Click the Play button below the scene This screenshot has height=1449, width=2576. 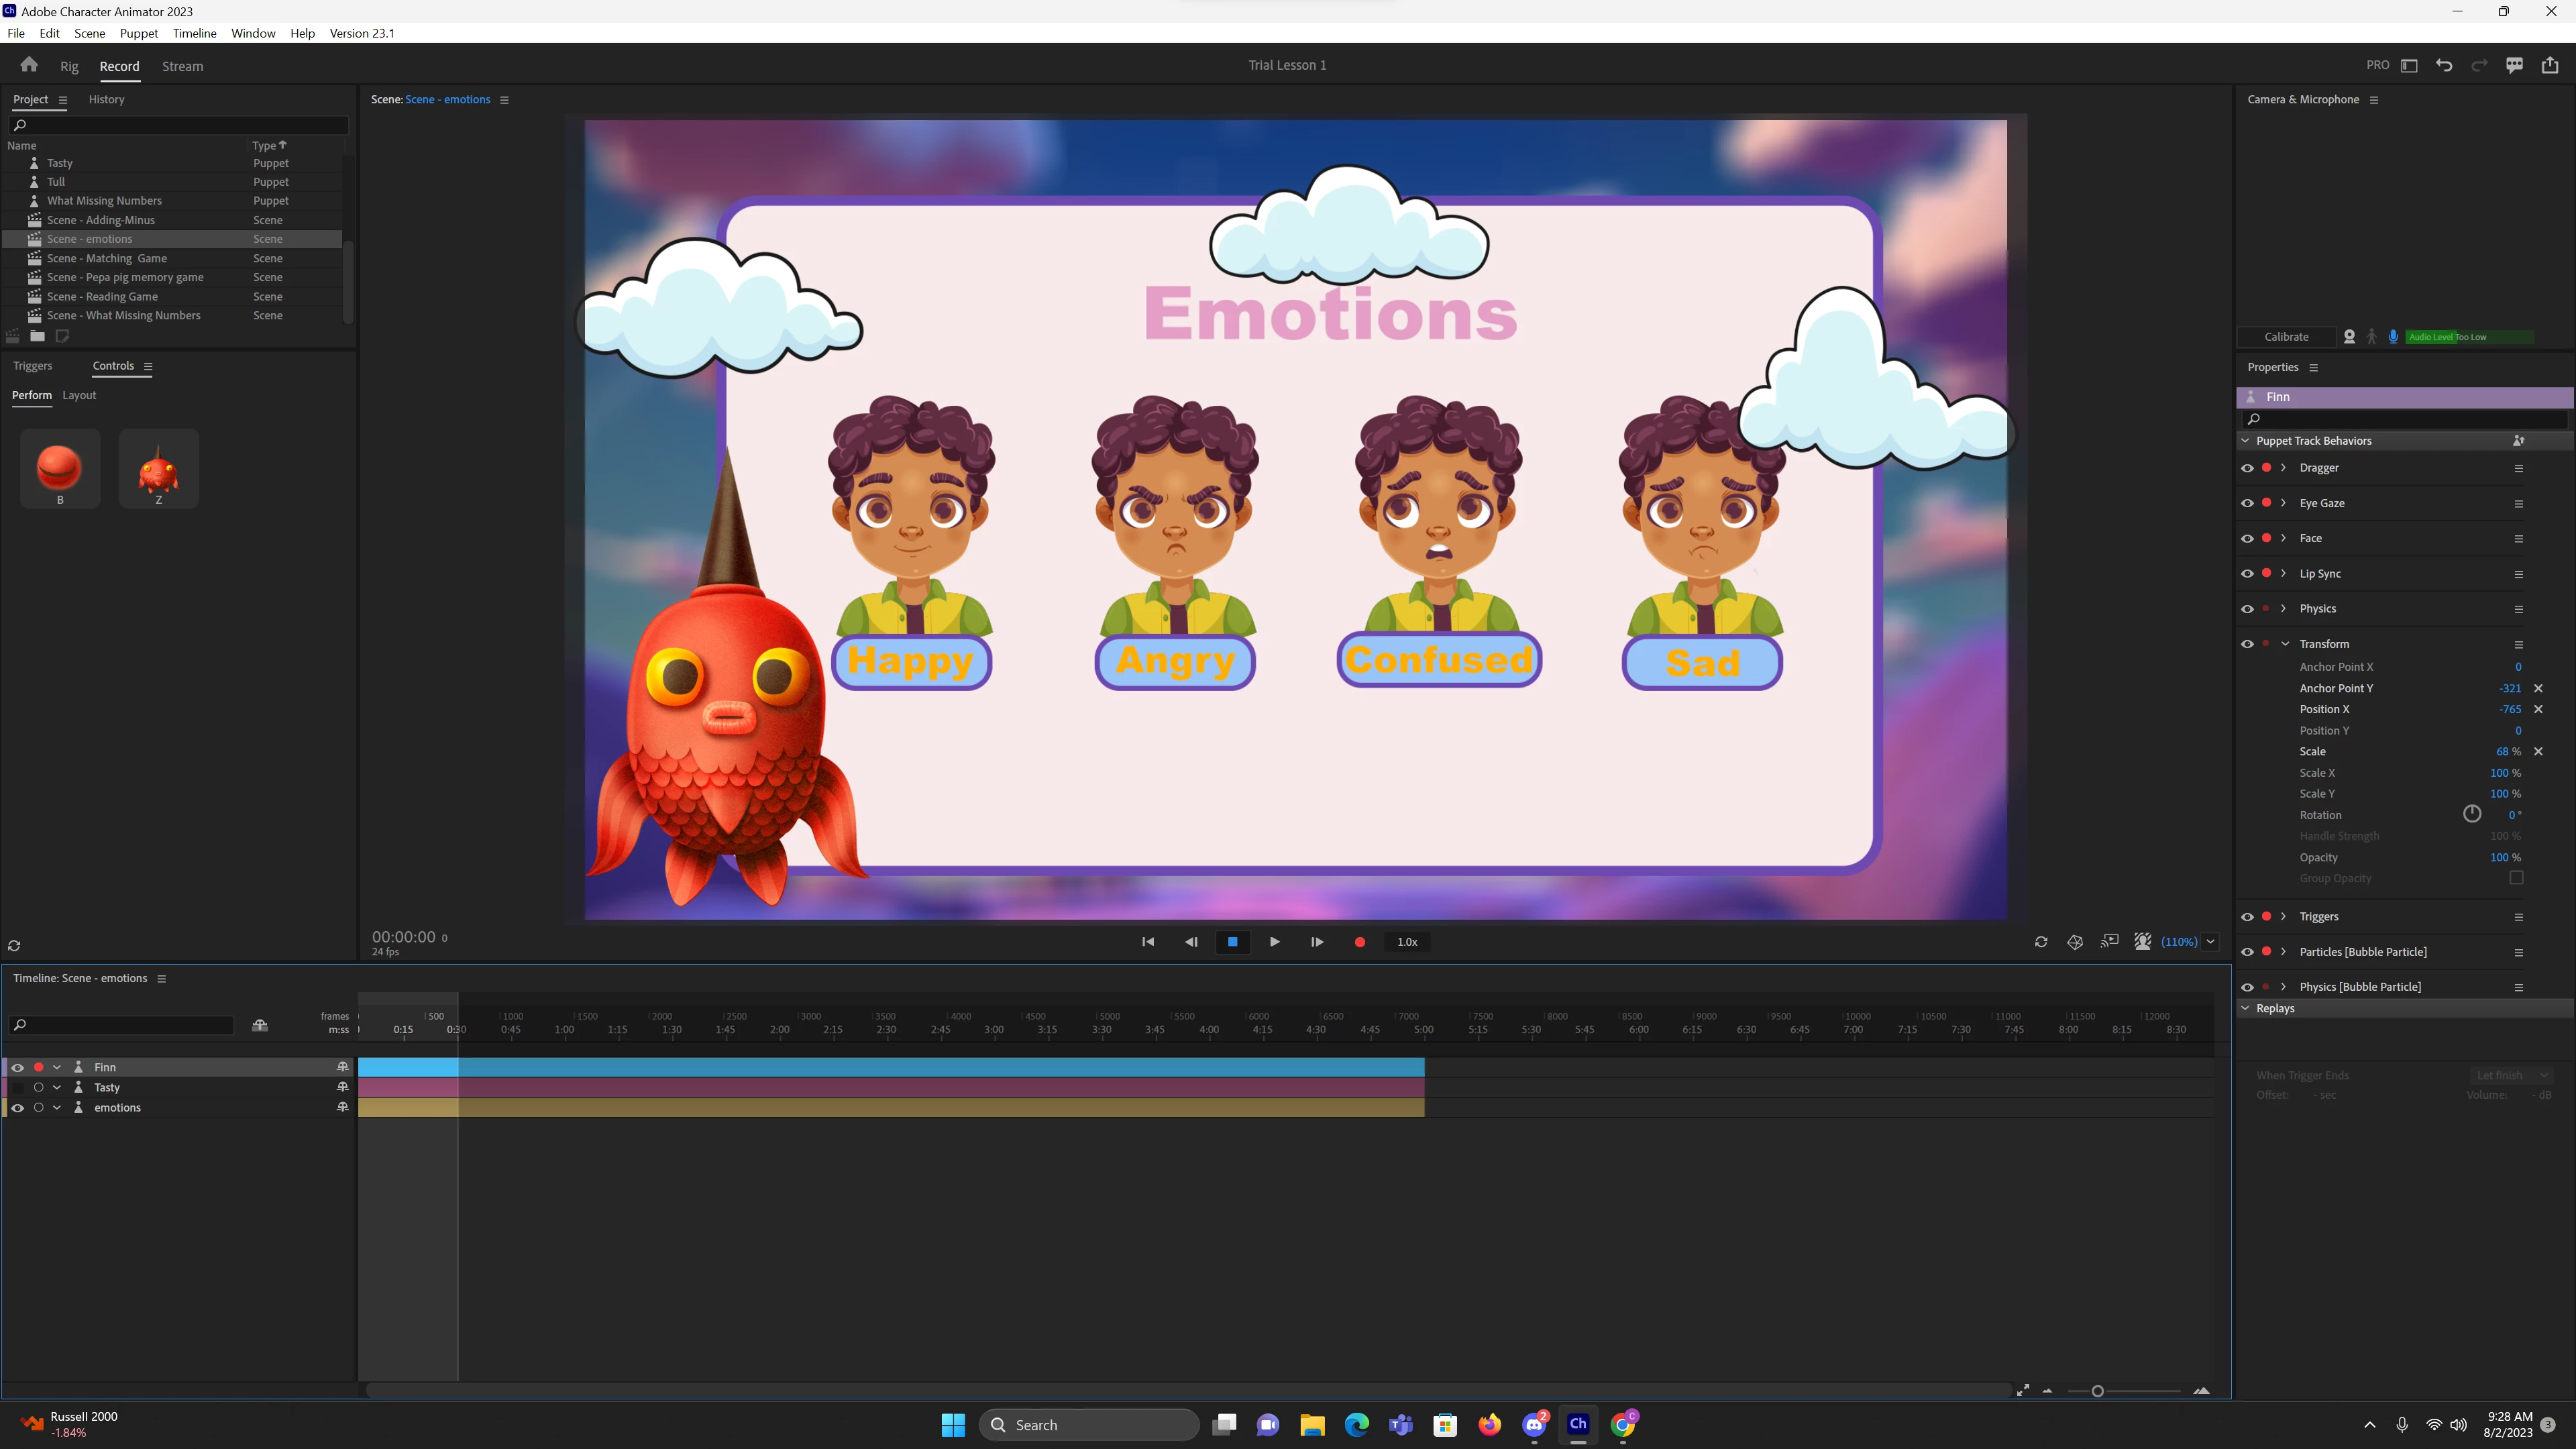coord(1274,942)
